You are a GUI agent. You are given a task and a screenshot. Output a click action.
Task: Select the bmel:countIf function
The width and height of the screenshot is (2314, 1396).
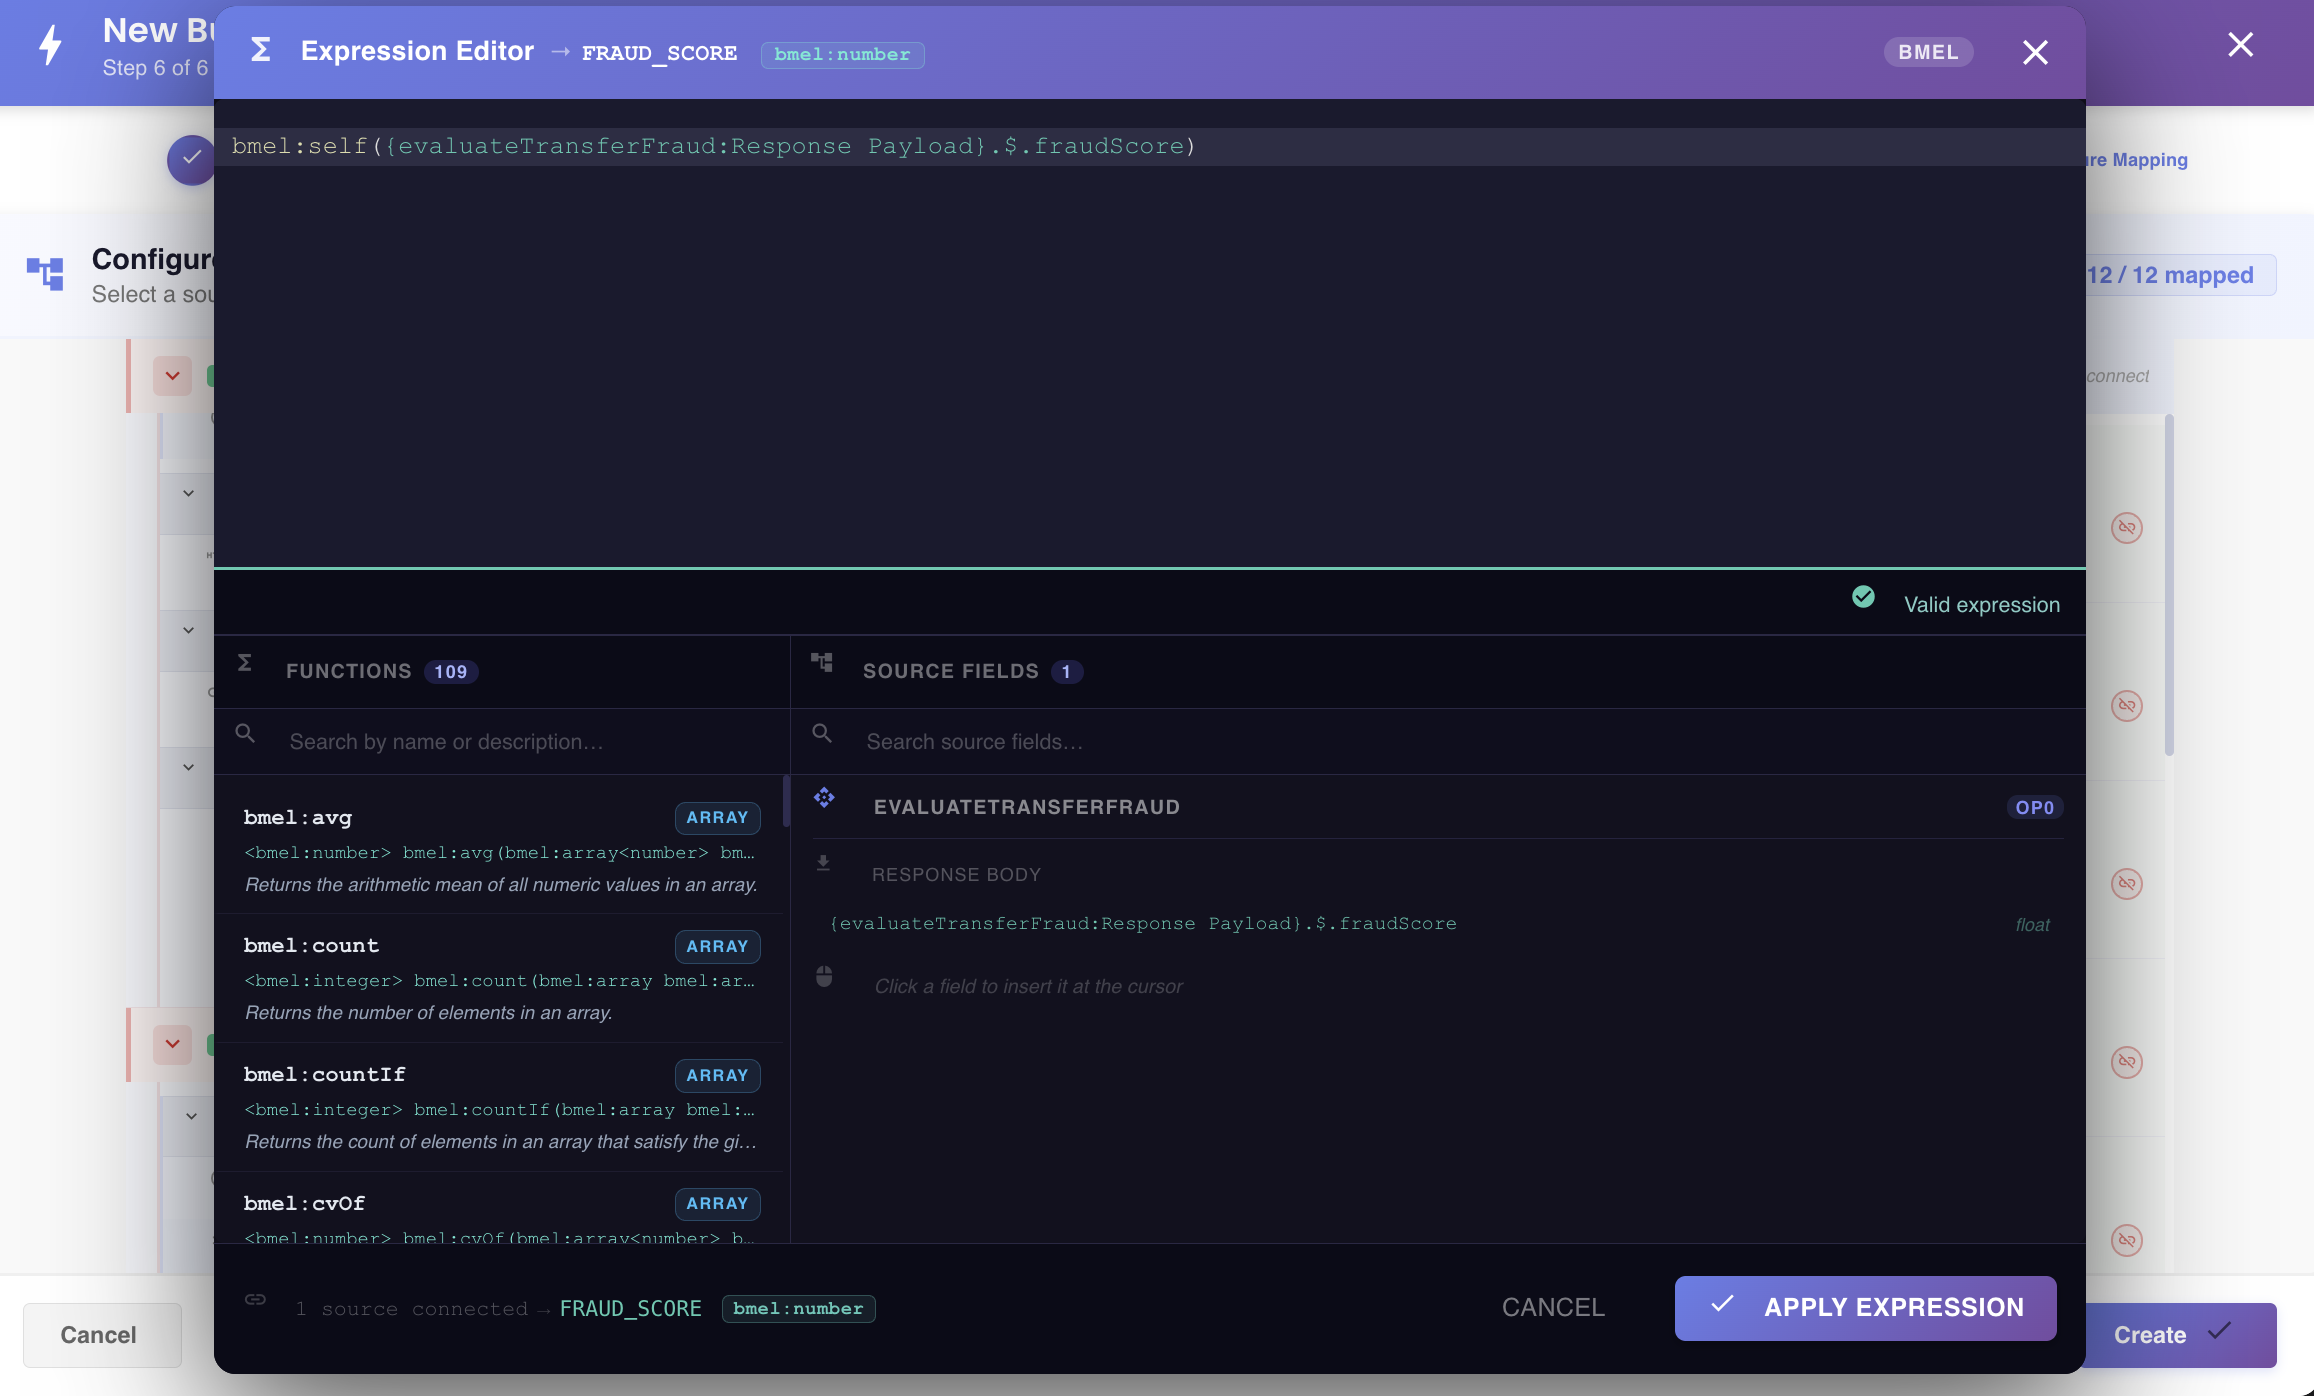pyautogui.click(x=501, y=1108)
